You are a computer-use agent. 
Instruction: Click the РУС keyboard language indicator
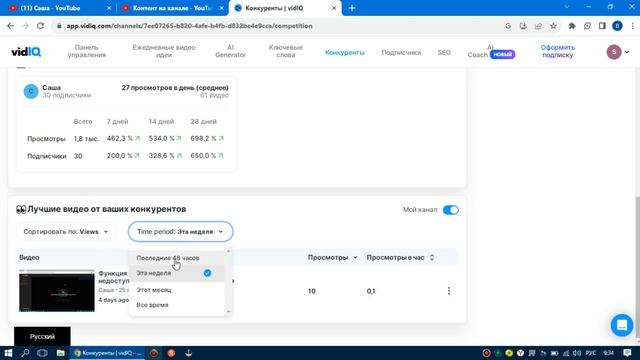coord(591,353)
